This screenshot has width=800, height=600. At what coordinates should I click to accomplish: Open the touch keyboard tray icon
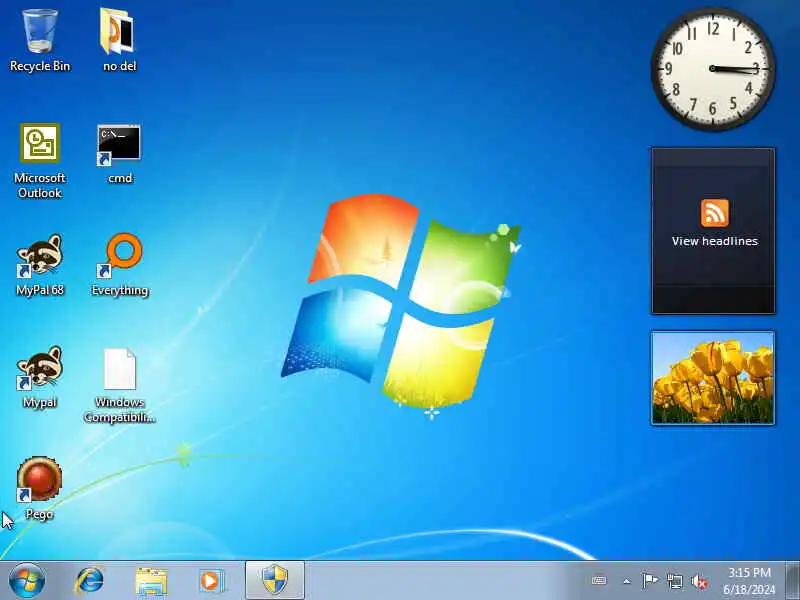[x=599, y=581]
